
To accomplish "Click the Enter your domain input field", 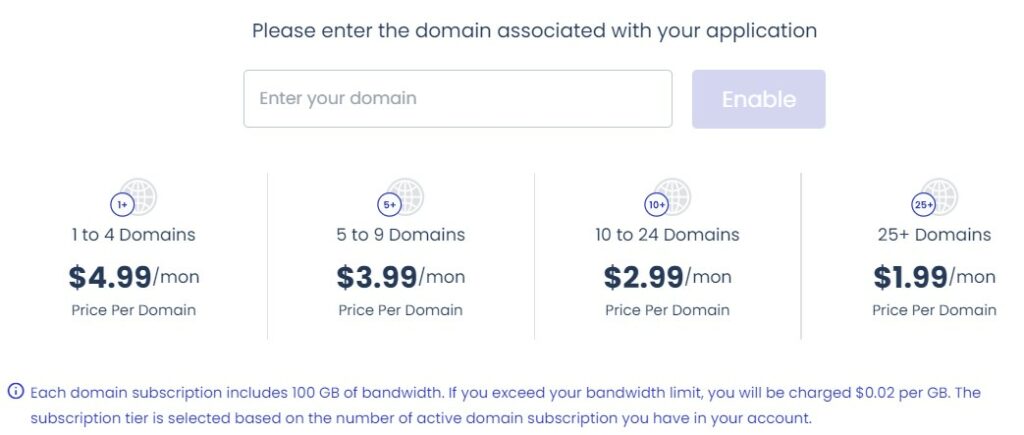I will tap(458, 99).
